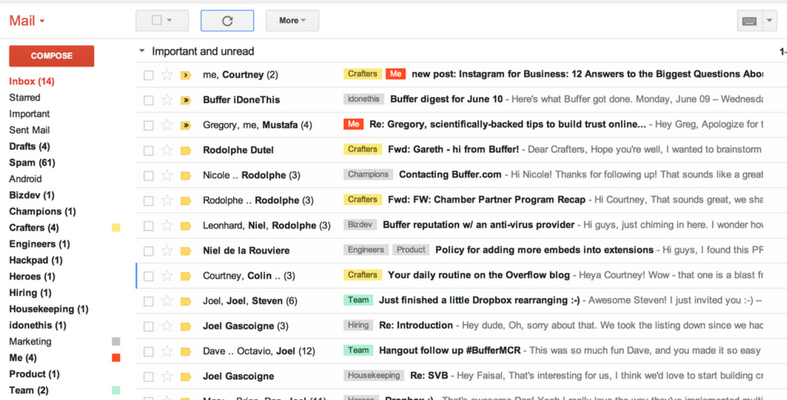Open Just finished a little Dropbox rearranging email
Viewport: 787px width, 400px height.
479,300
